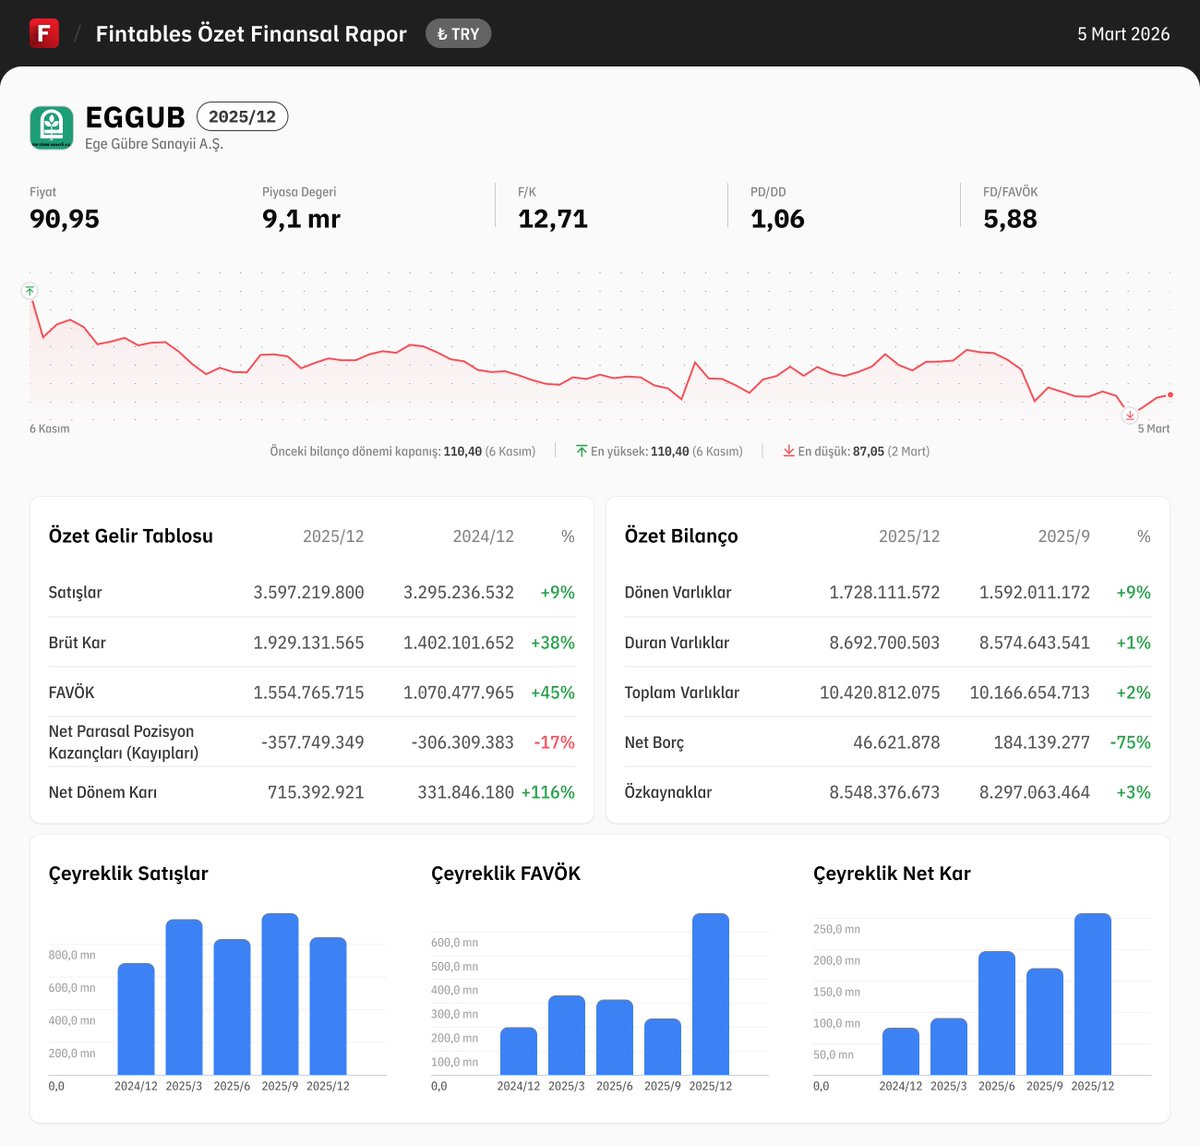
Task: Click Toplam Varlıklar value 10.420.812.075
Action: 880,692
